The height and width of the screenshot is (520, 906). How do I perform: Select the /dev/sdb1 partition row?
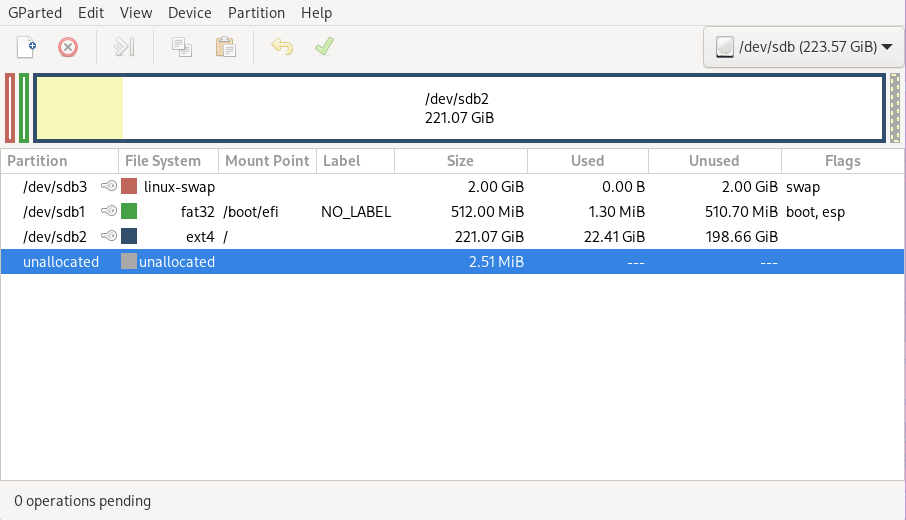[x=452, y=211]
